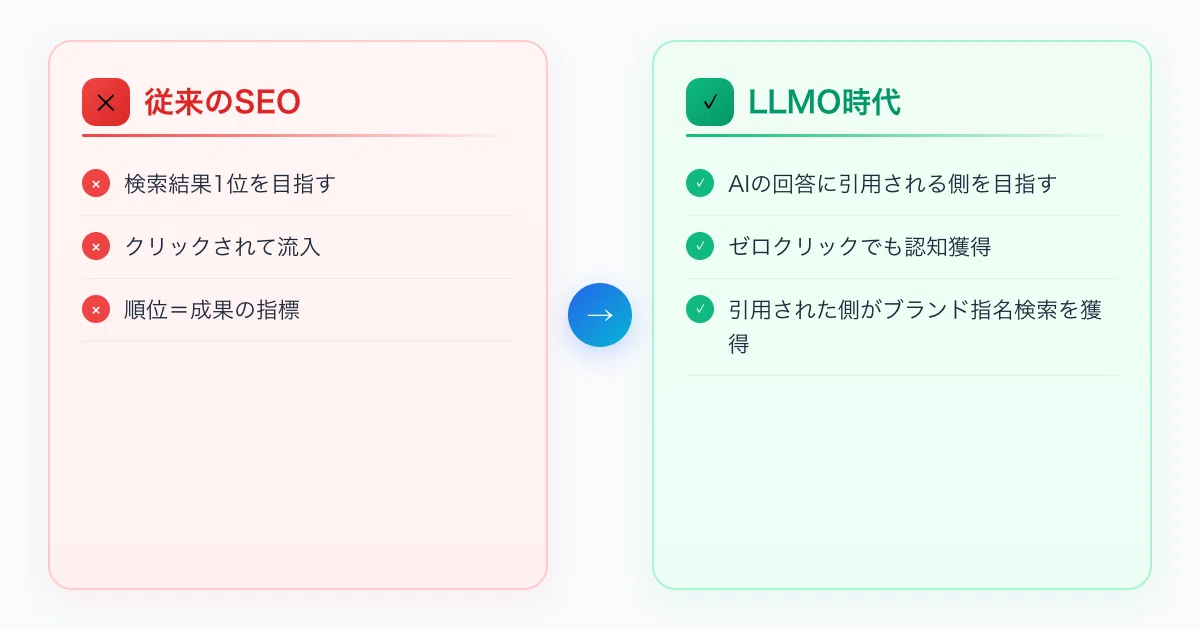1200x630 pixels.
Task: Click the green checkmark icon beside LLMO時代
Action: [710, 102]
